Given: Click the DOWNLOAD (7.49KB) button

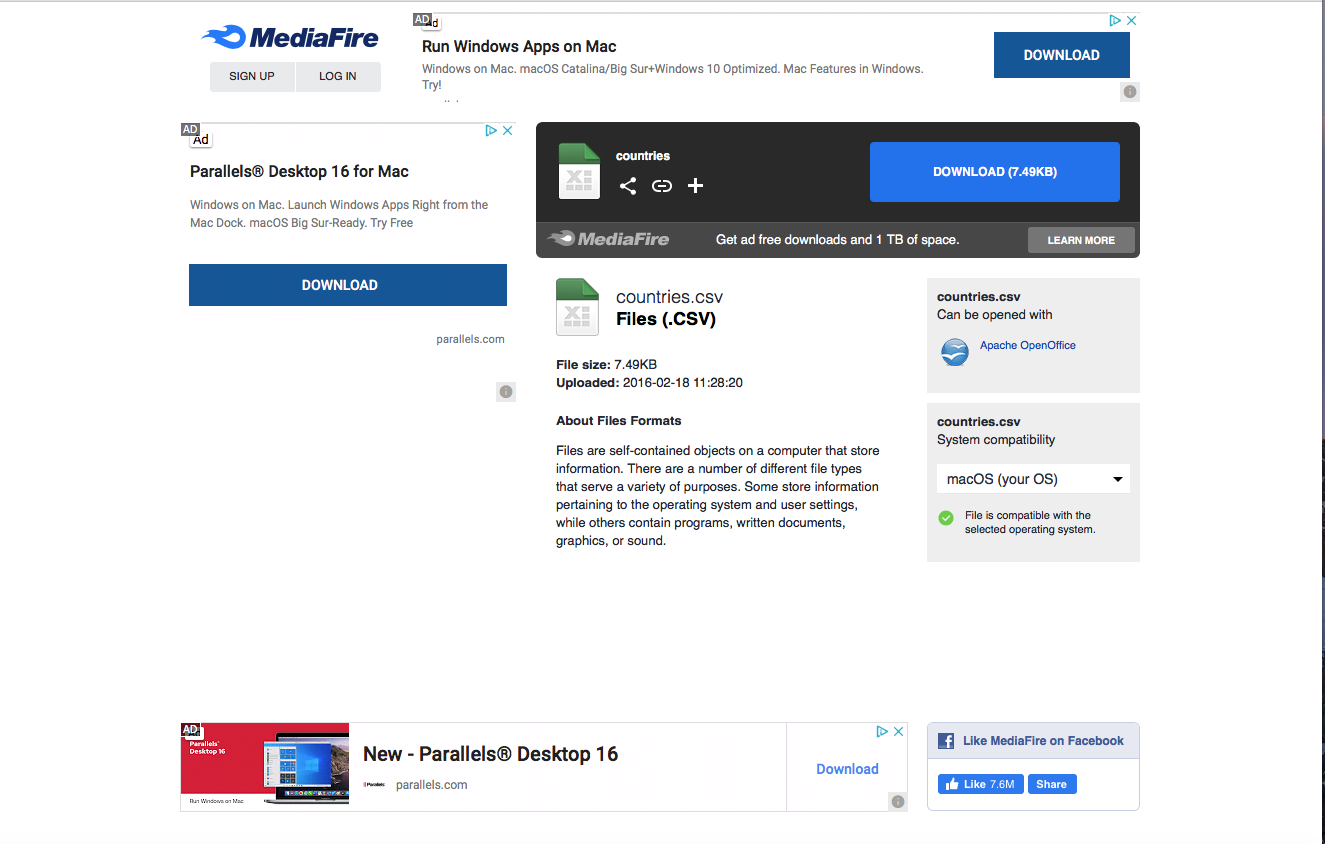Looking at the screenshot, I should coord(995,172).
